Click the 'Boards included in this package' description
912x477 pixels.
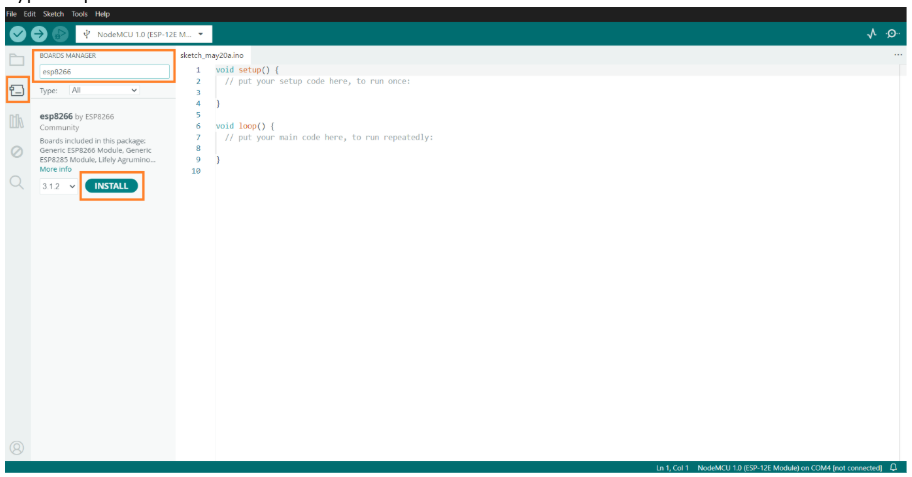tap(97, 150)
